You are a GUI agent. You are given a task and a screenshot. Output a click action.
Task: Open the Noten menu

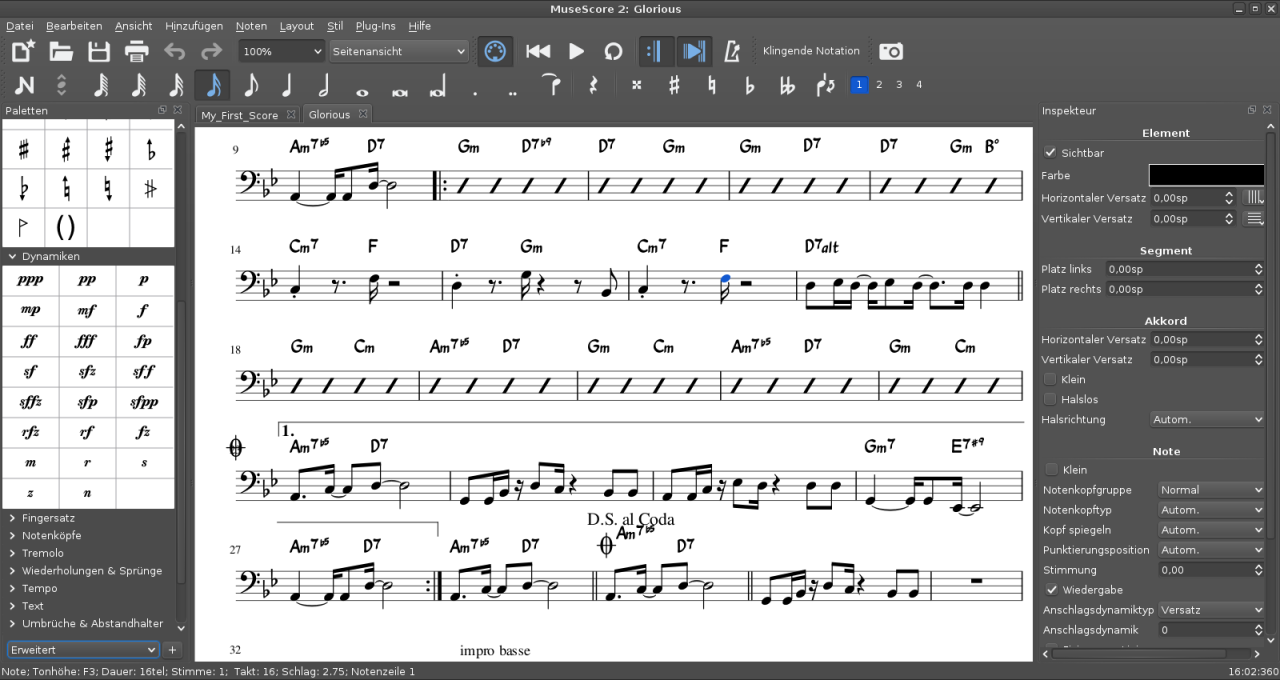(x=251, y=26)
